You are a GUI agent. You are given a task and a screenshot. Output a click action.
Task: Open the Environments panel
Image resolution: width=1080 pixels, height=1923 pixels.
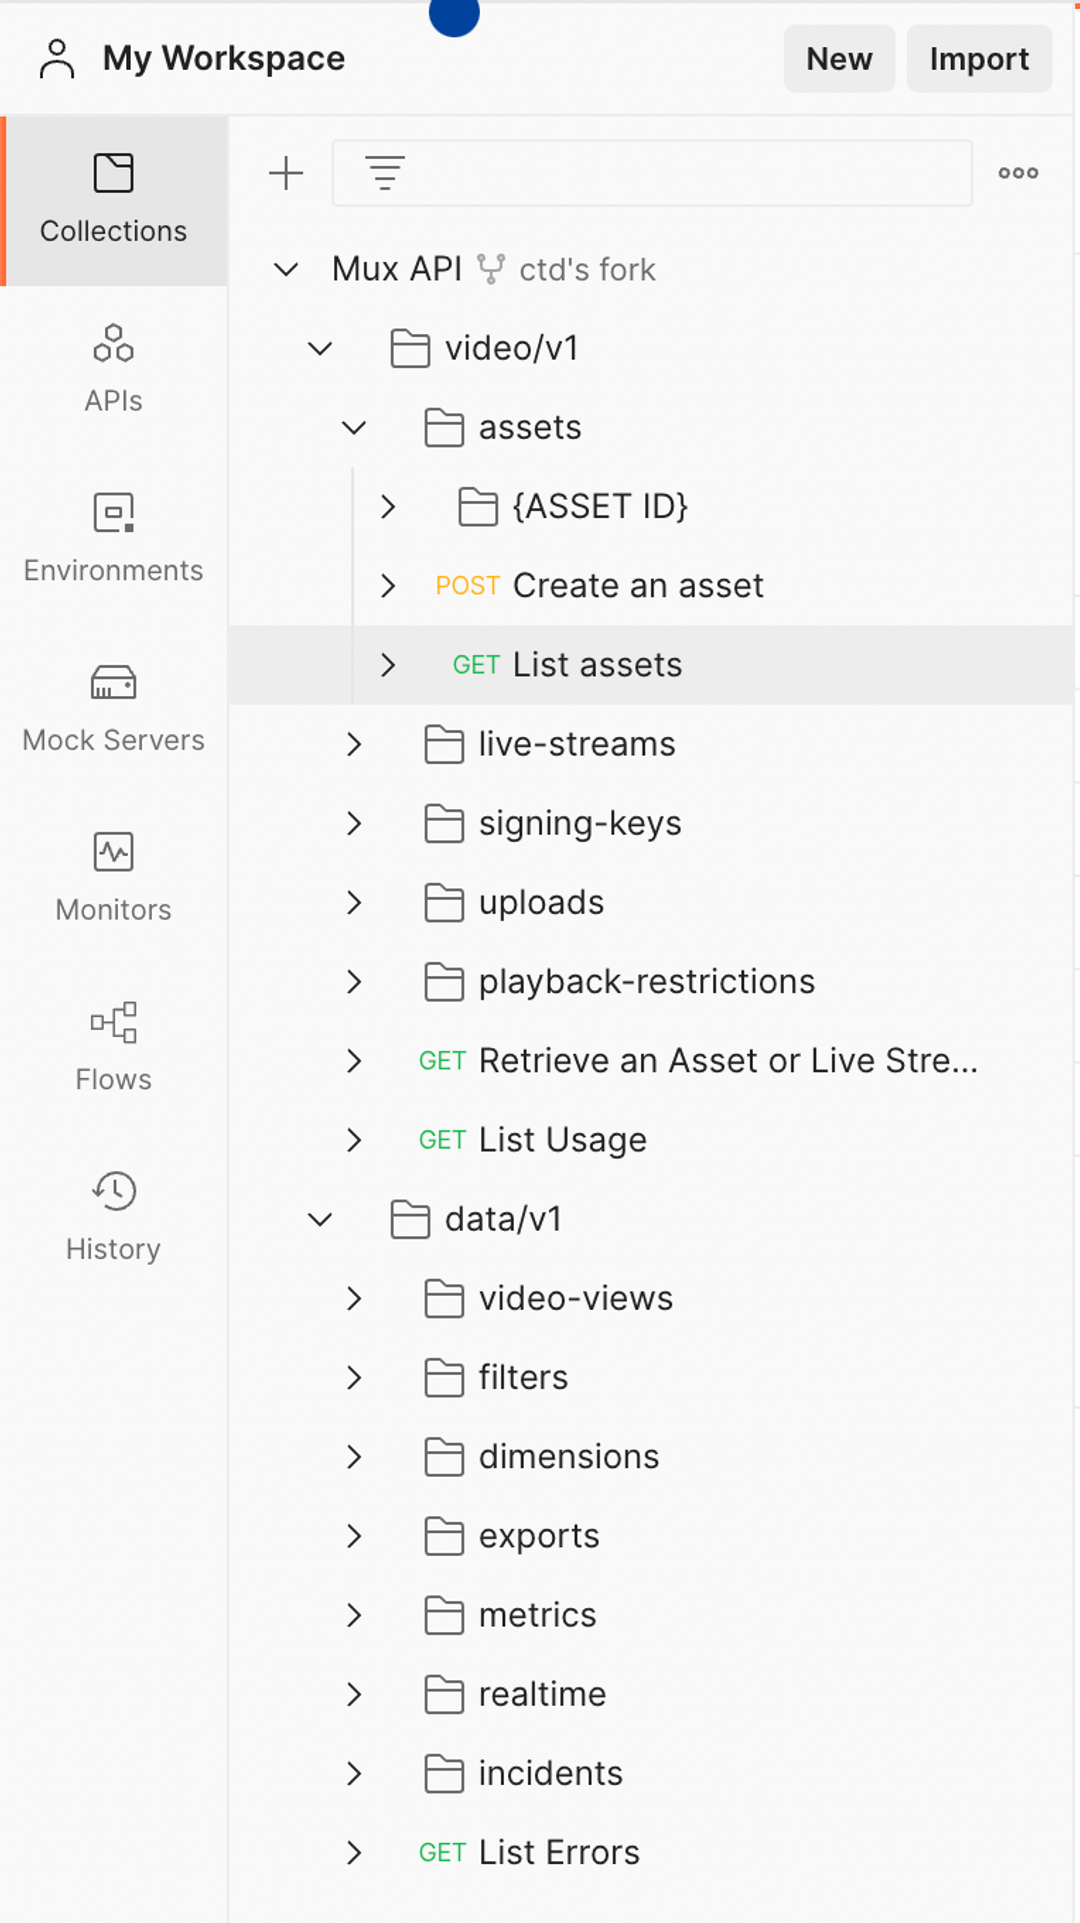(113, 535)
